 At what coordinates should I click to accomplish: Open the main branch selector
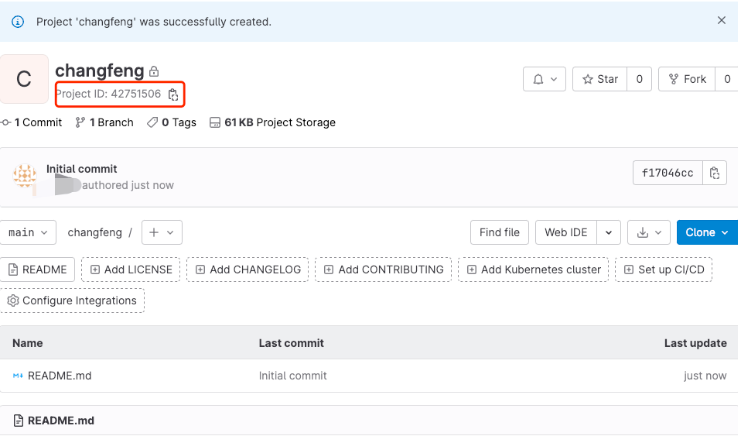(x=28, y=232)
